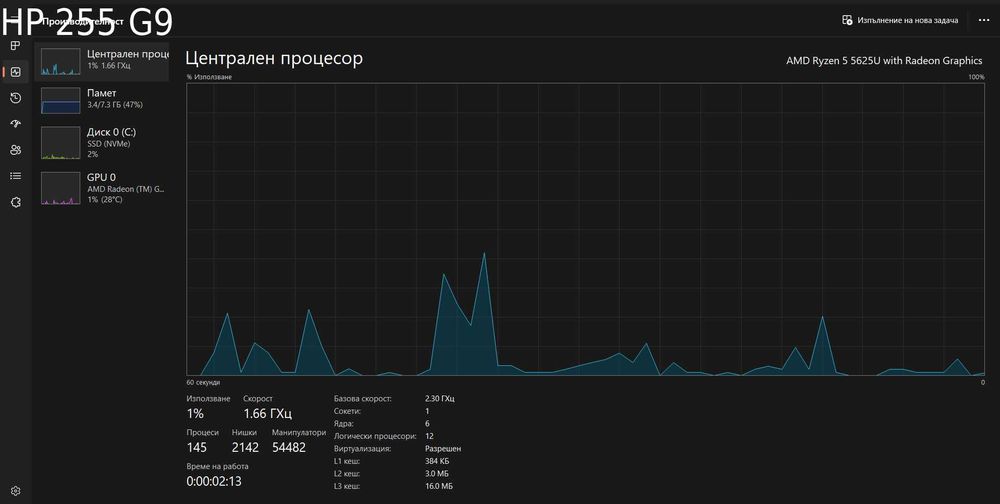The height and width of the screenshot is (504, 1000).
Task: Select 'Диск 0 (C:)' resource entry
Action: tap(102, 142)
